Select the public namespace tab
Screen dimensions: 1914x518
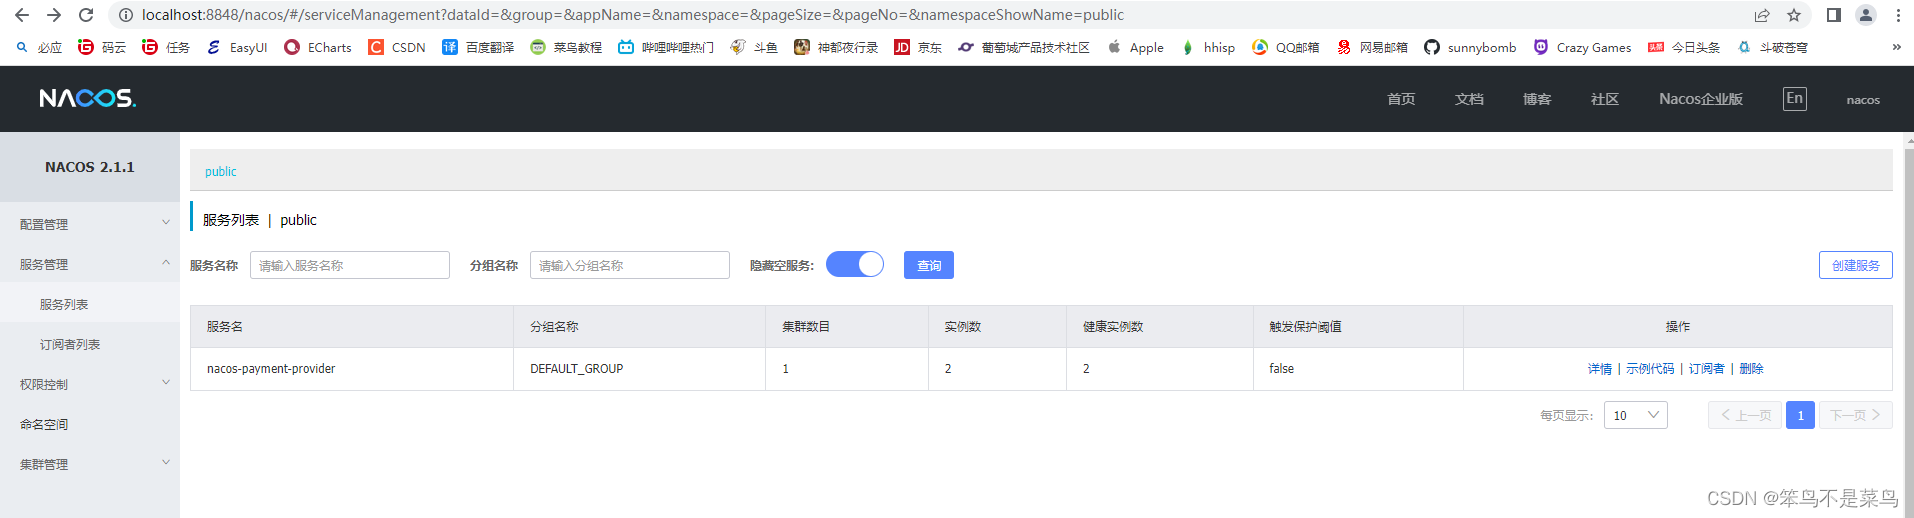221,171
